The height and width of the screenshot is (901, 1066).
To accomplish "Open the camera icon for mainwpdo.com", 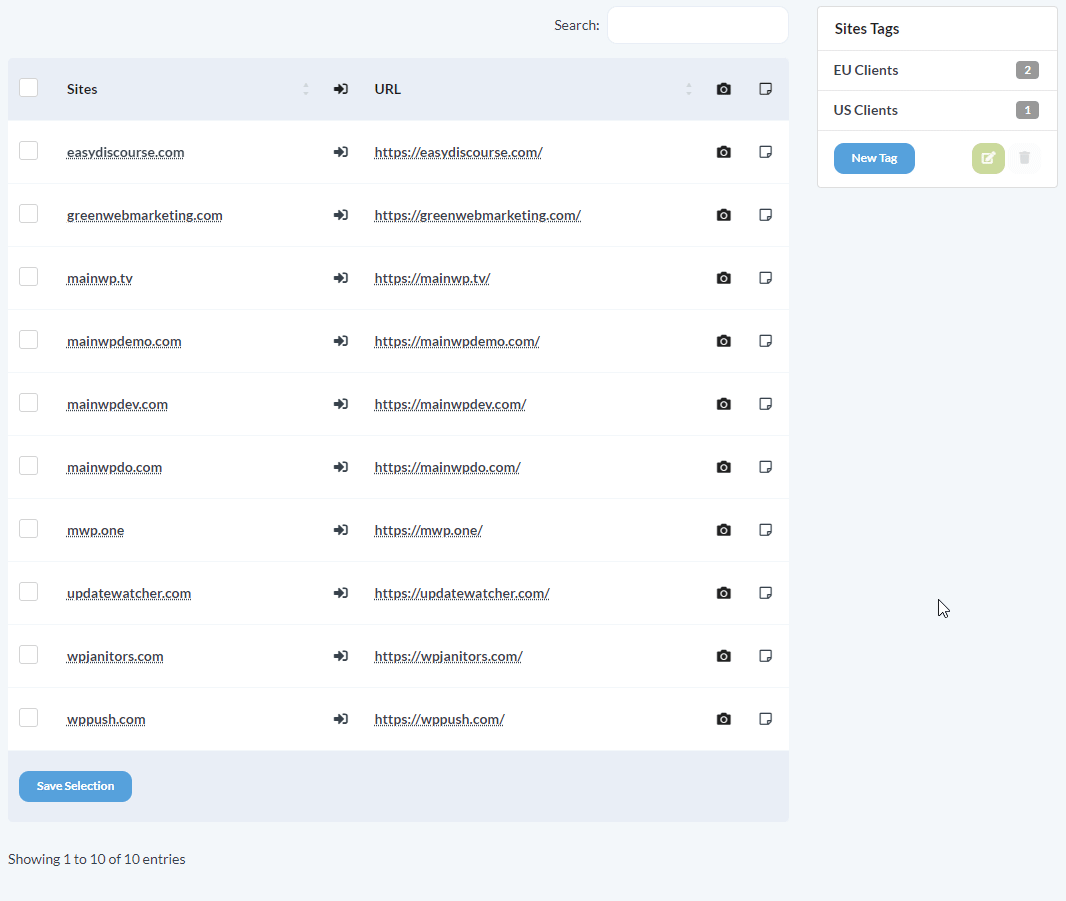I will coord(723,467).
